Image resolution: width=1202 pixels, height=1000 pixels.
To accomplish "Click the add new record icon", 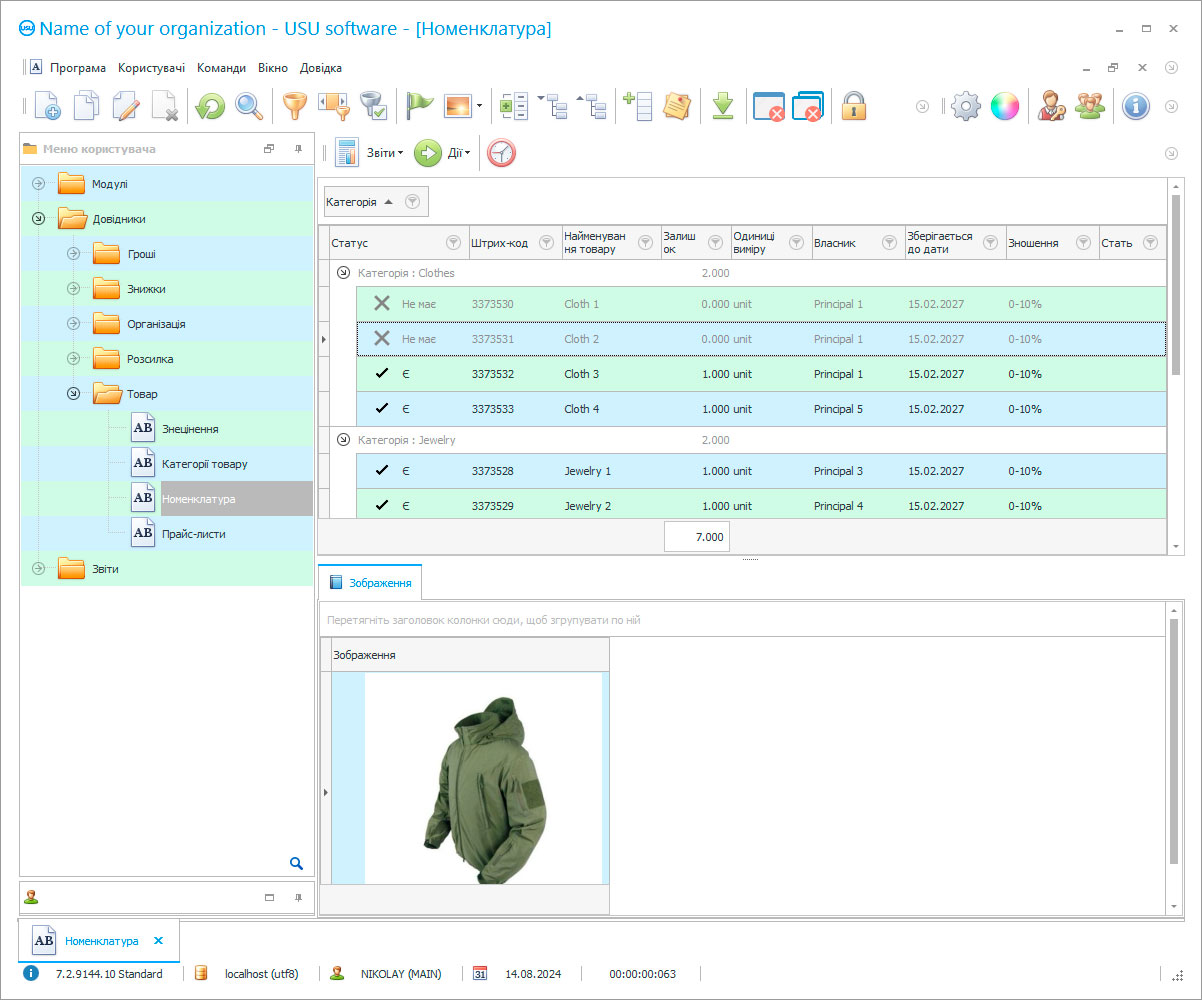I will [x=47, y=106].
